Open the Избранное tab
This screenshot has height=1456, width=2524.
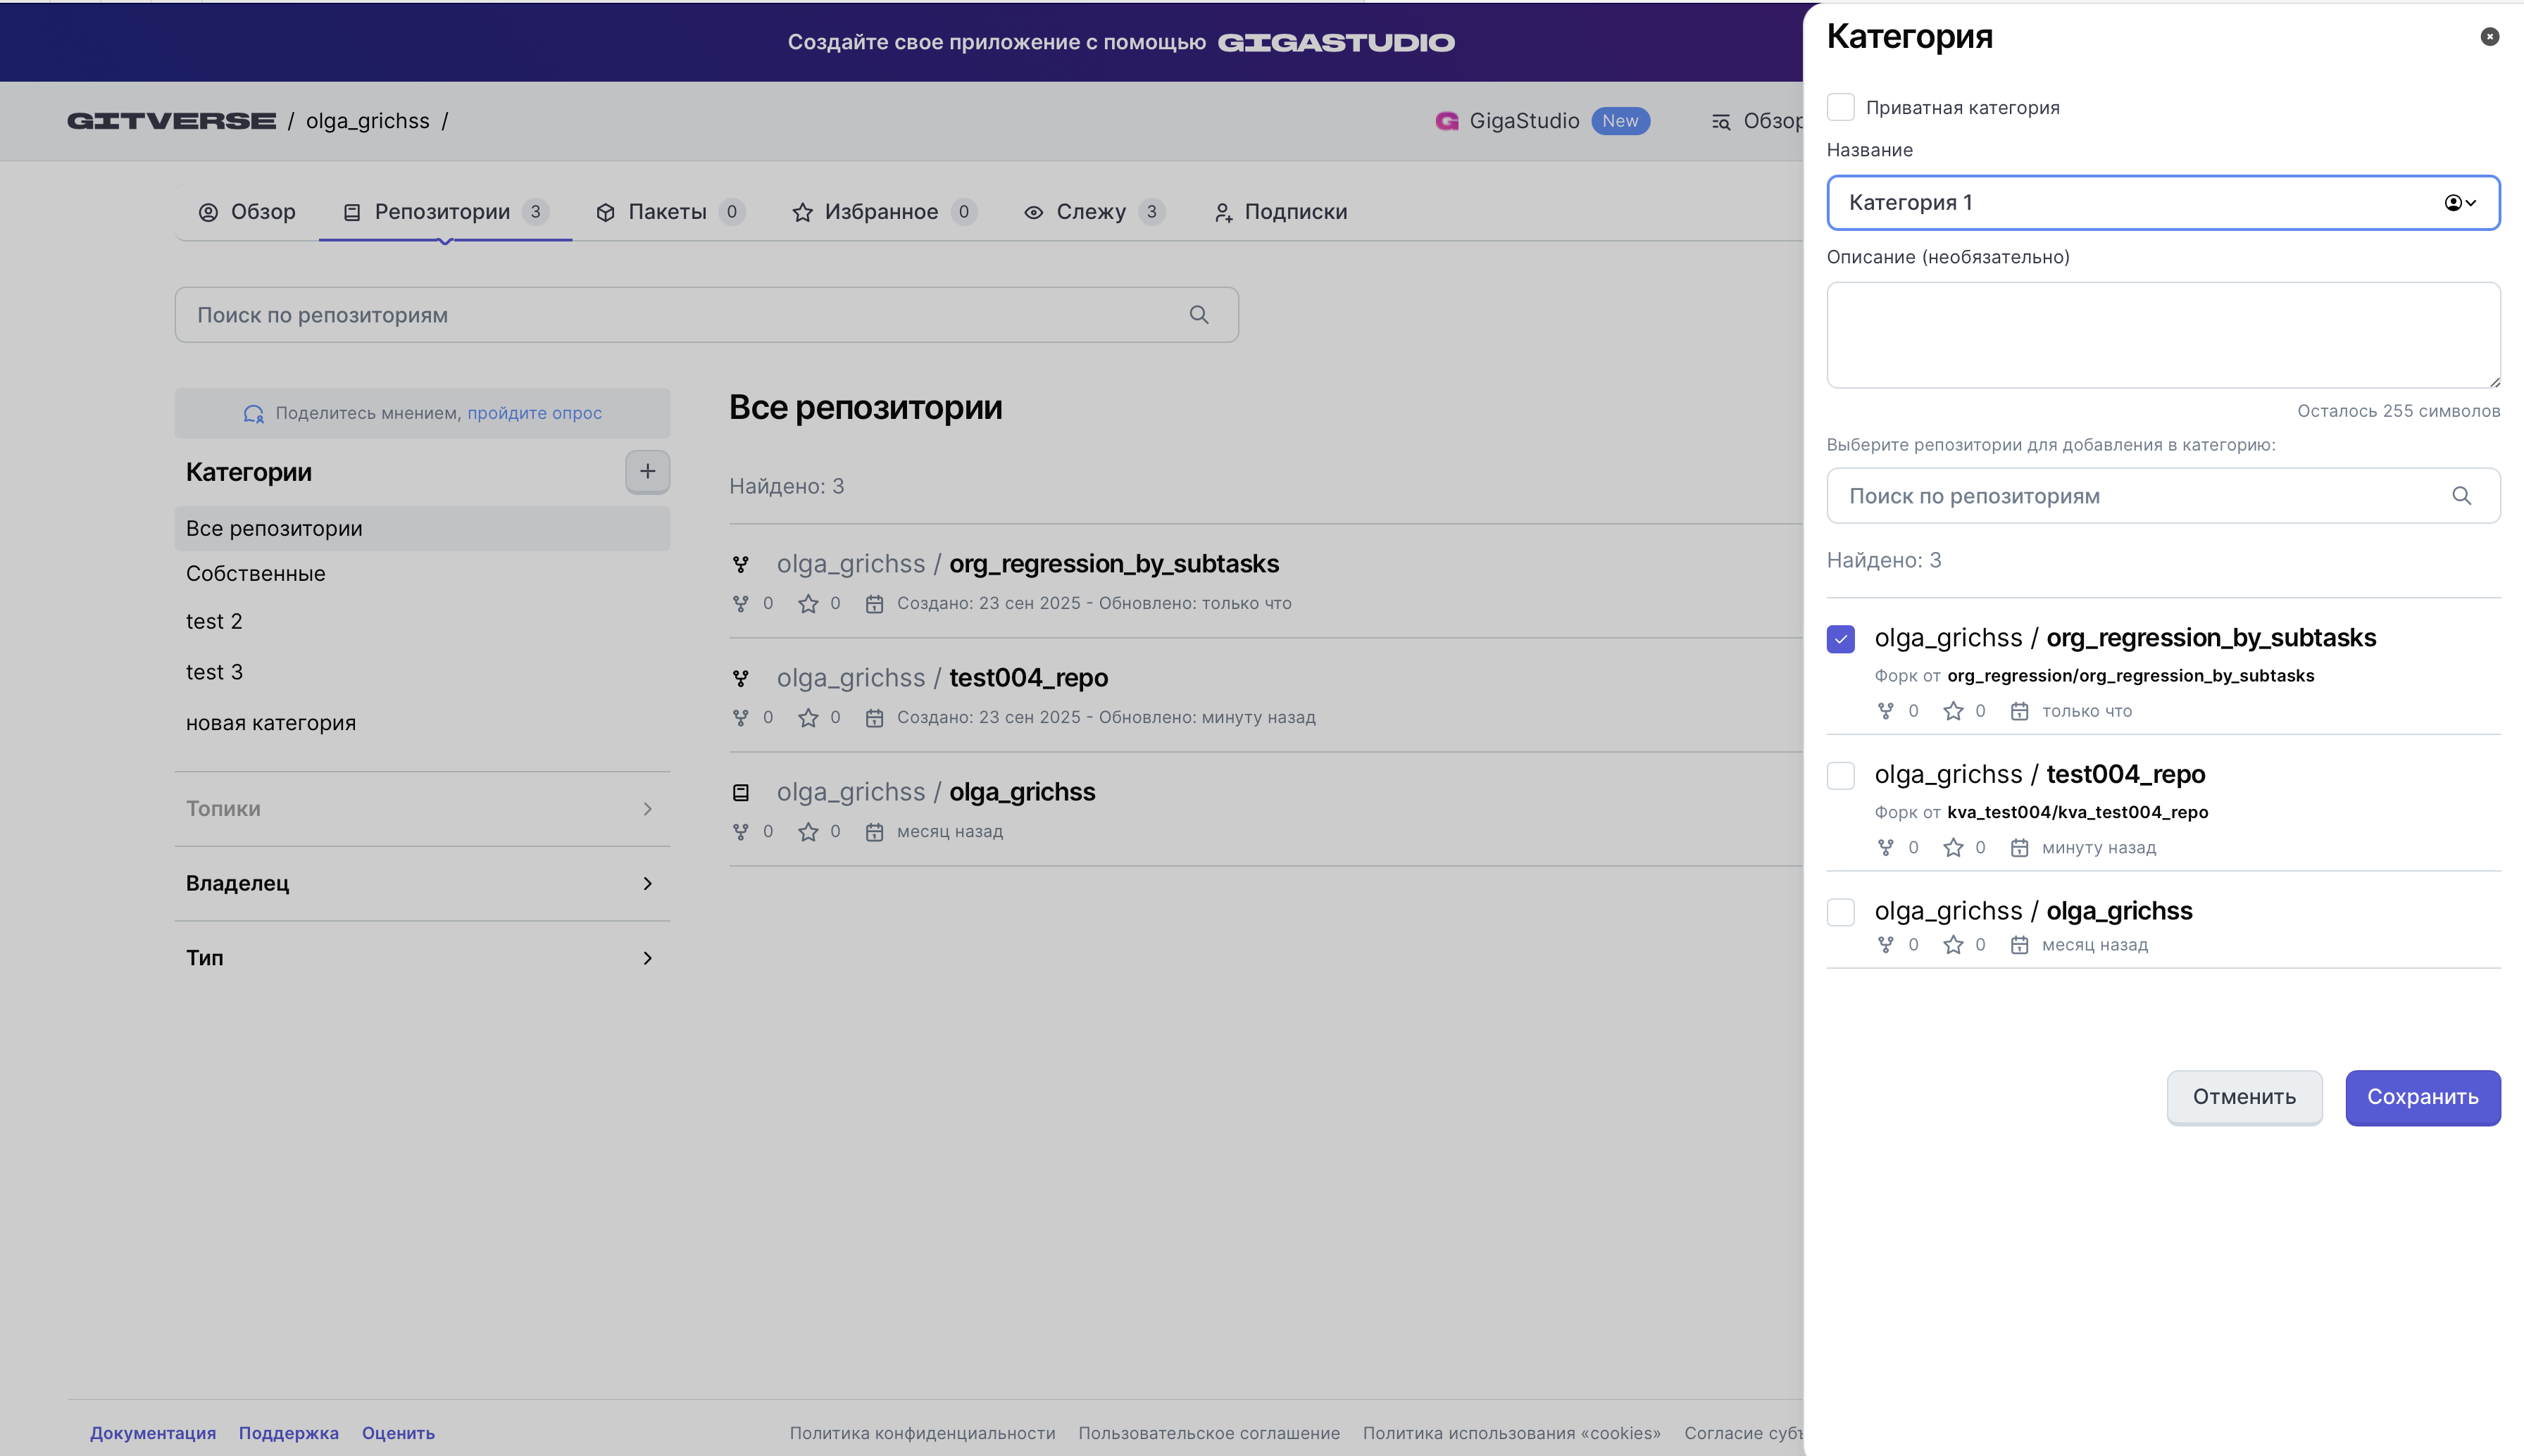[x=881, y=212]
